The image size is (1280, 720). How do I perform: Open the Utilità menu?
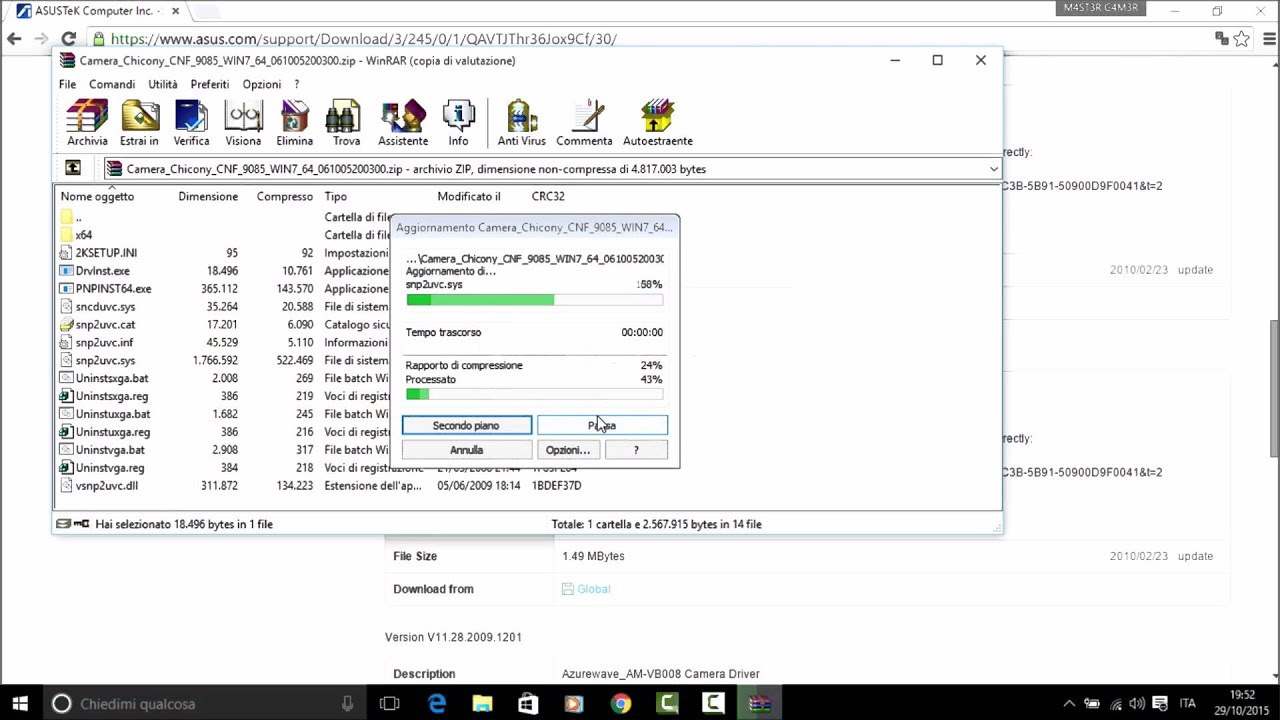(x=163, y=84)
